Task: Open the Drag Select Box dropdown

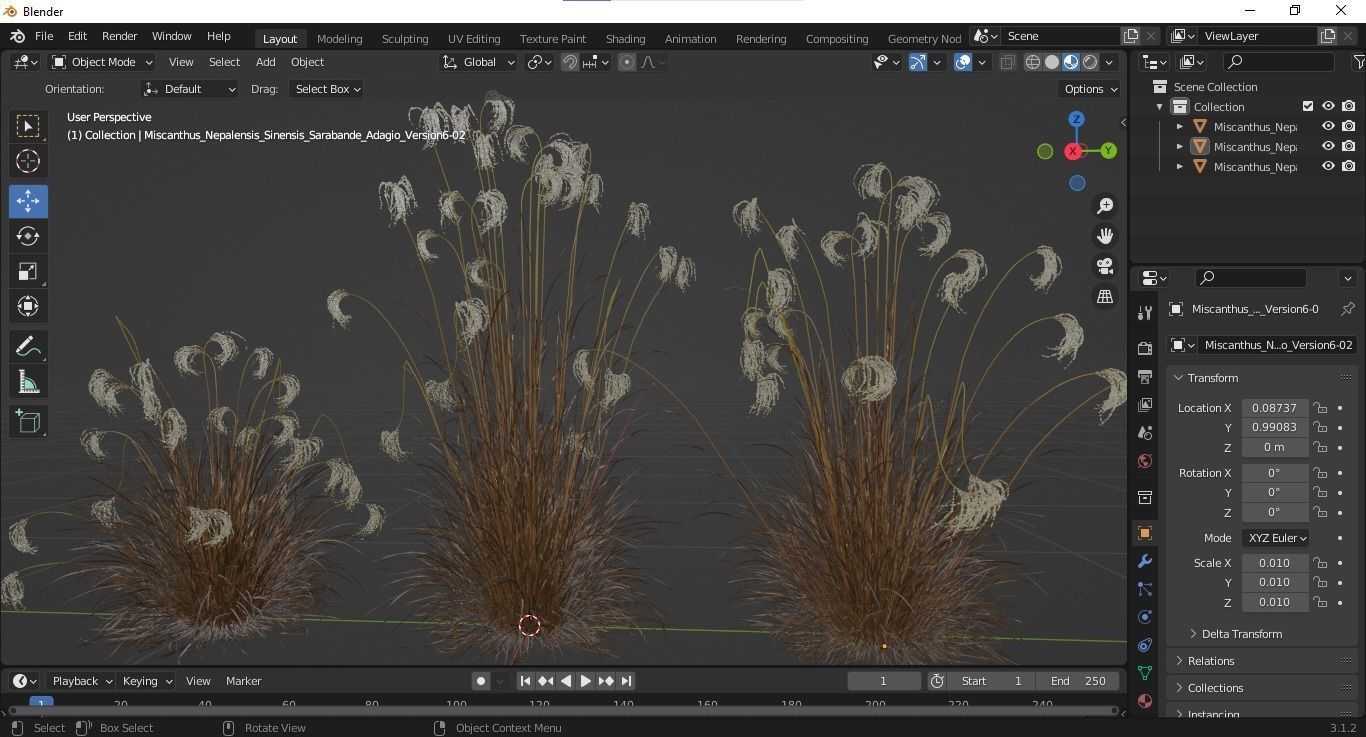Action: 326,89
